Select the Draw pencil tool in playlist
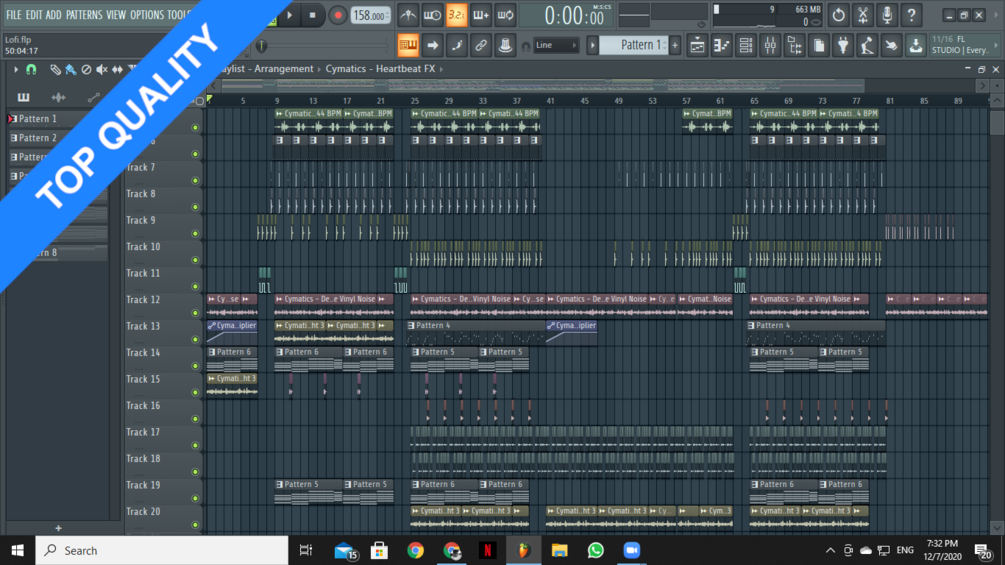 (56, 69)
